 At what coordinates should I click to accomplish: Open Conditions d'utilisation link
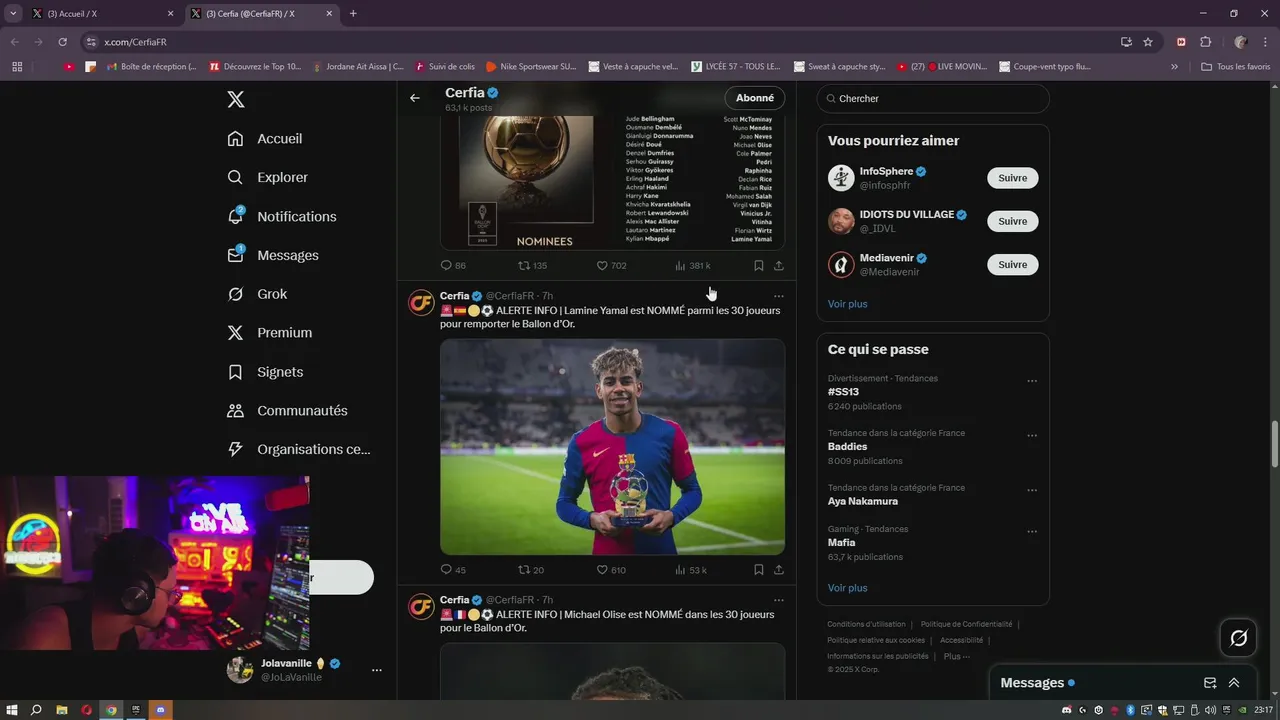click(x=866, y=624)
